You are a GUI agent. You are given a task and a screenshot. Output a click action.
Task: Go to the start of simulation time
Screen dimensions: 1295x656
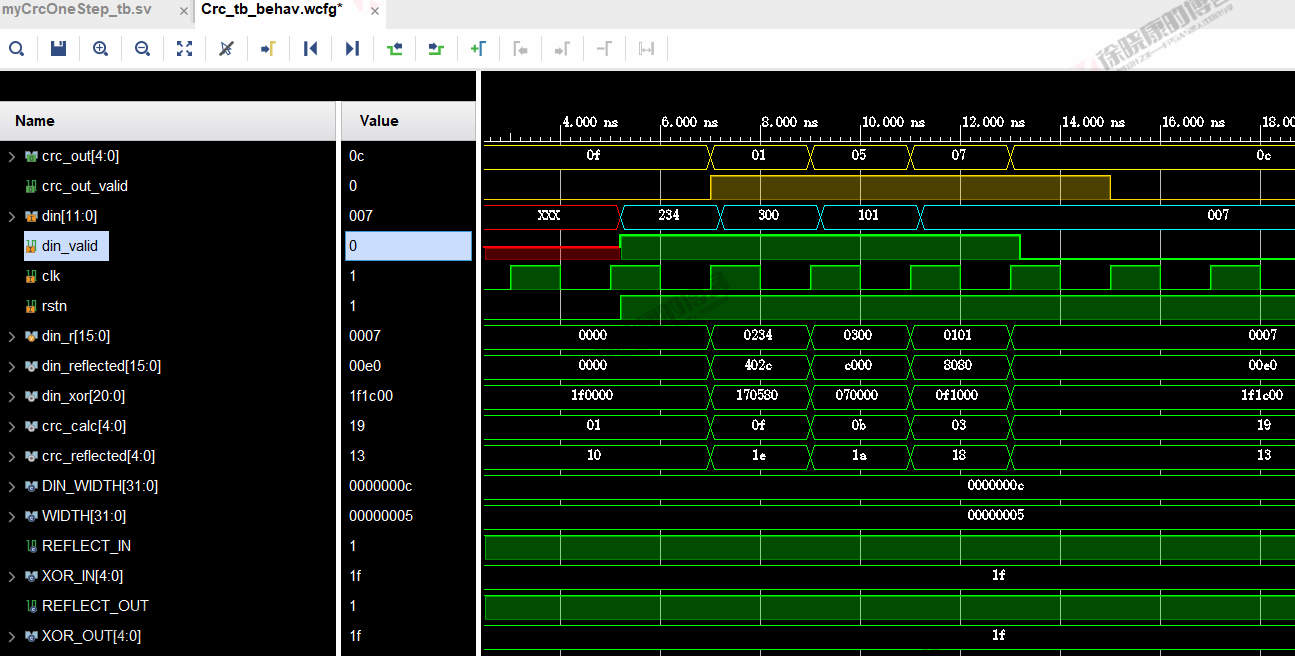[x=310, y=48]
